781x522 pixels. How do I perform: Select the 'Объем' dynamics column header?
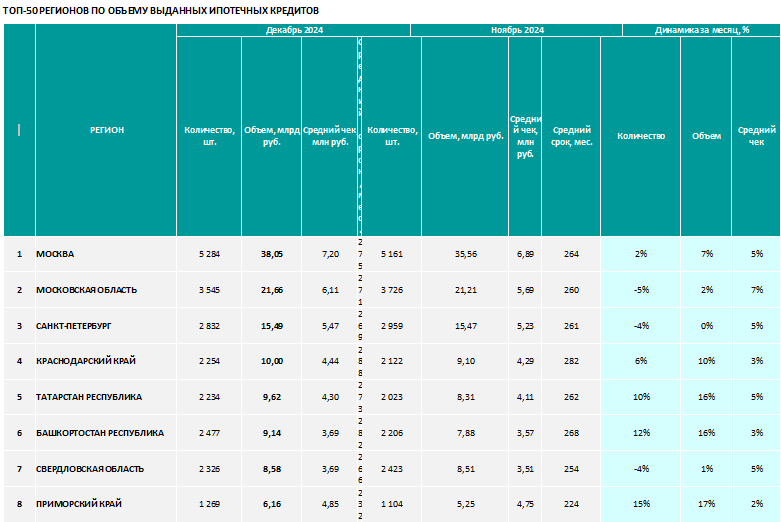click(x=706, y=136)
